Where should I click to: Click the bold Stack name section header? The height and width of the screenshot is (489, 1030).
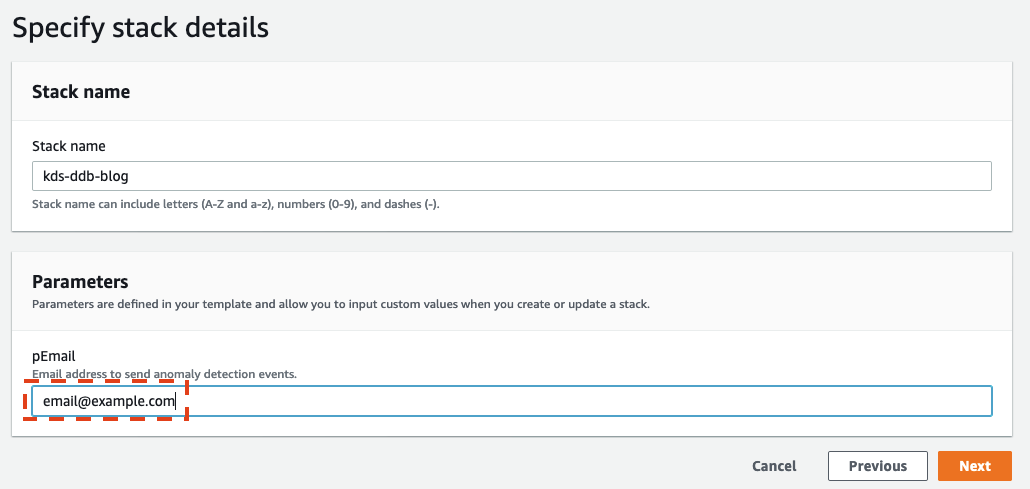(81, 92)
